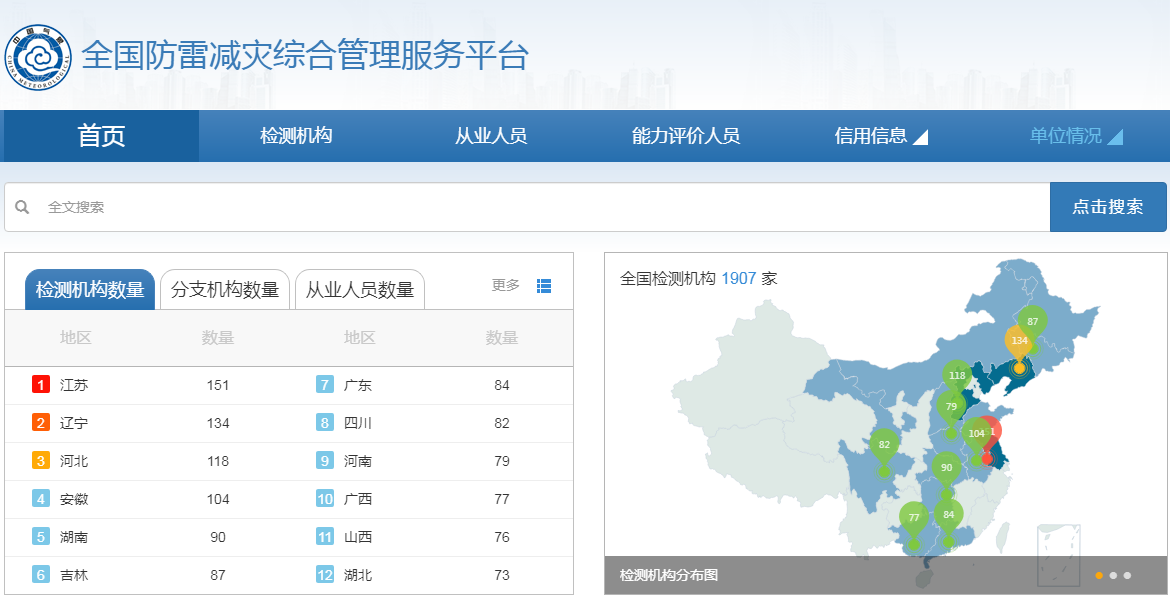Viewport: 1170px width, 605px height.
Task: Expand the 信用信息 dropdown menu
Action: [880, 136]
